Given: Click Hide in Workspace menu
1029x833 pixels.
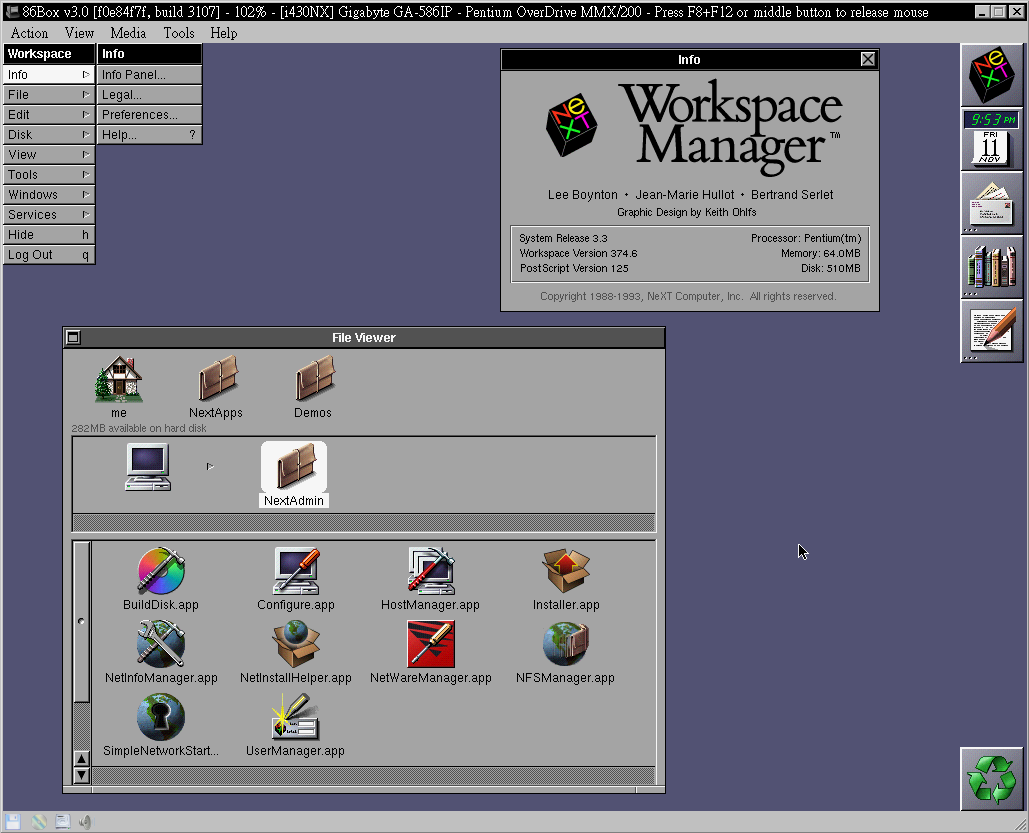Looking at the screenshot, I should coord(49,235).
